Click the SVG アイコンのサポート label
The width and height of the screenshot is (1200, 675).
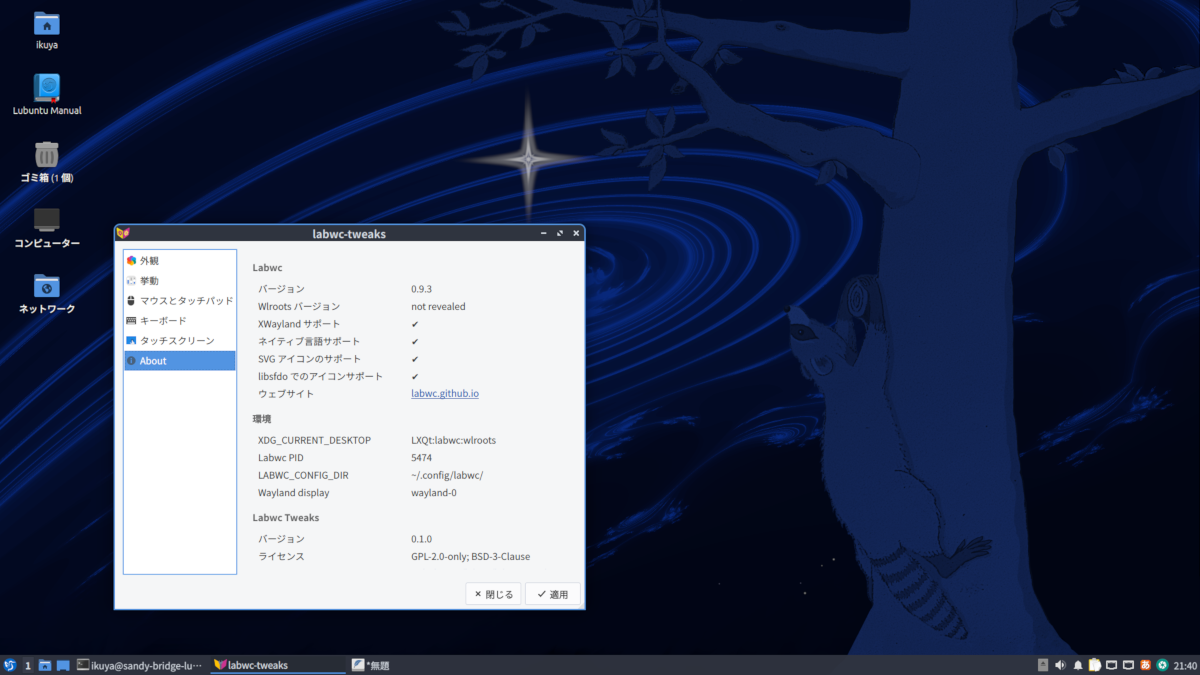(x=309, y=359)
